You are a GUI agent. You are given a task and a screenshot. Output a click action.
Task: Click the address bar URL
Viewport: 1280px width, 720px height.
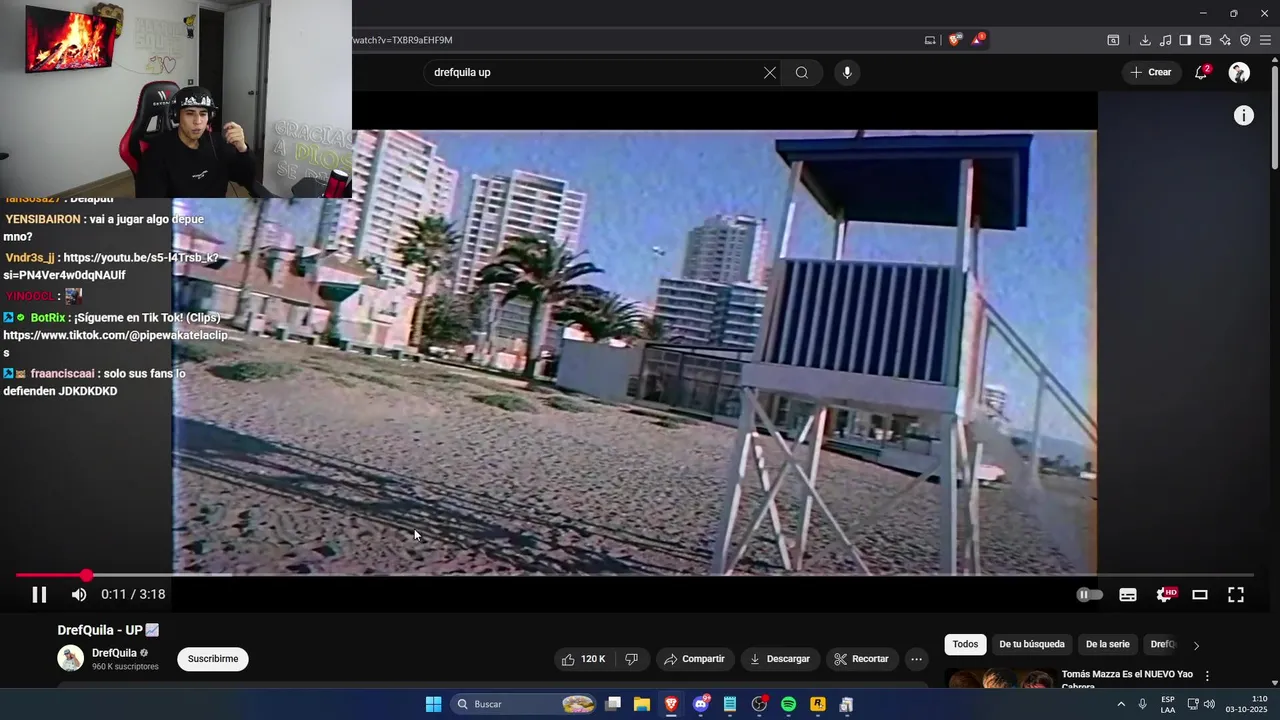click(402, 40)
